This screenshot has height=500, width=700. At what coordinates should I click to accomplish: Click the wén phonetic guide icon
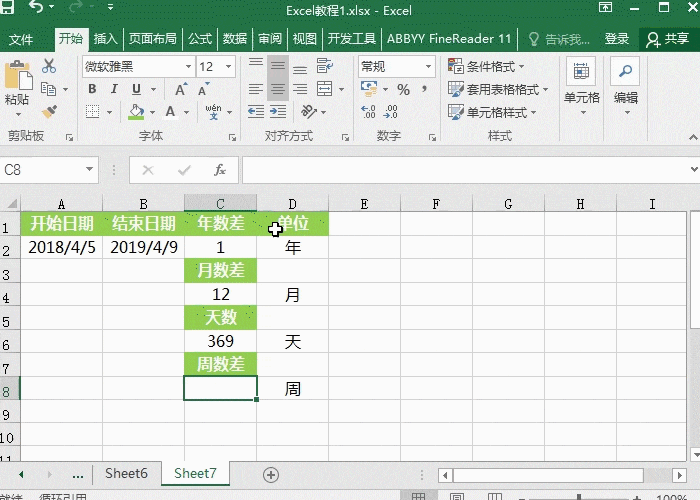[x=213, y=112]
